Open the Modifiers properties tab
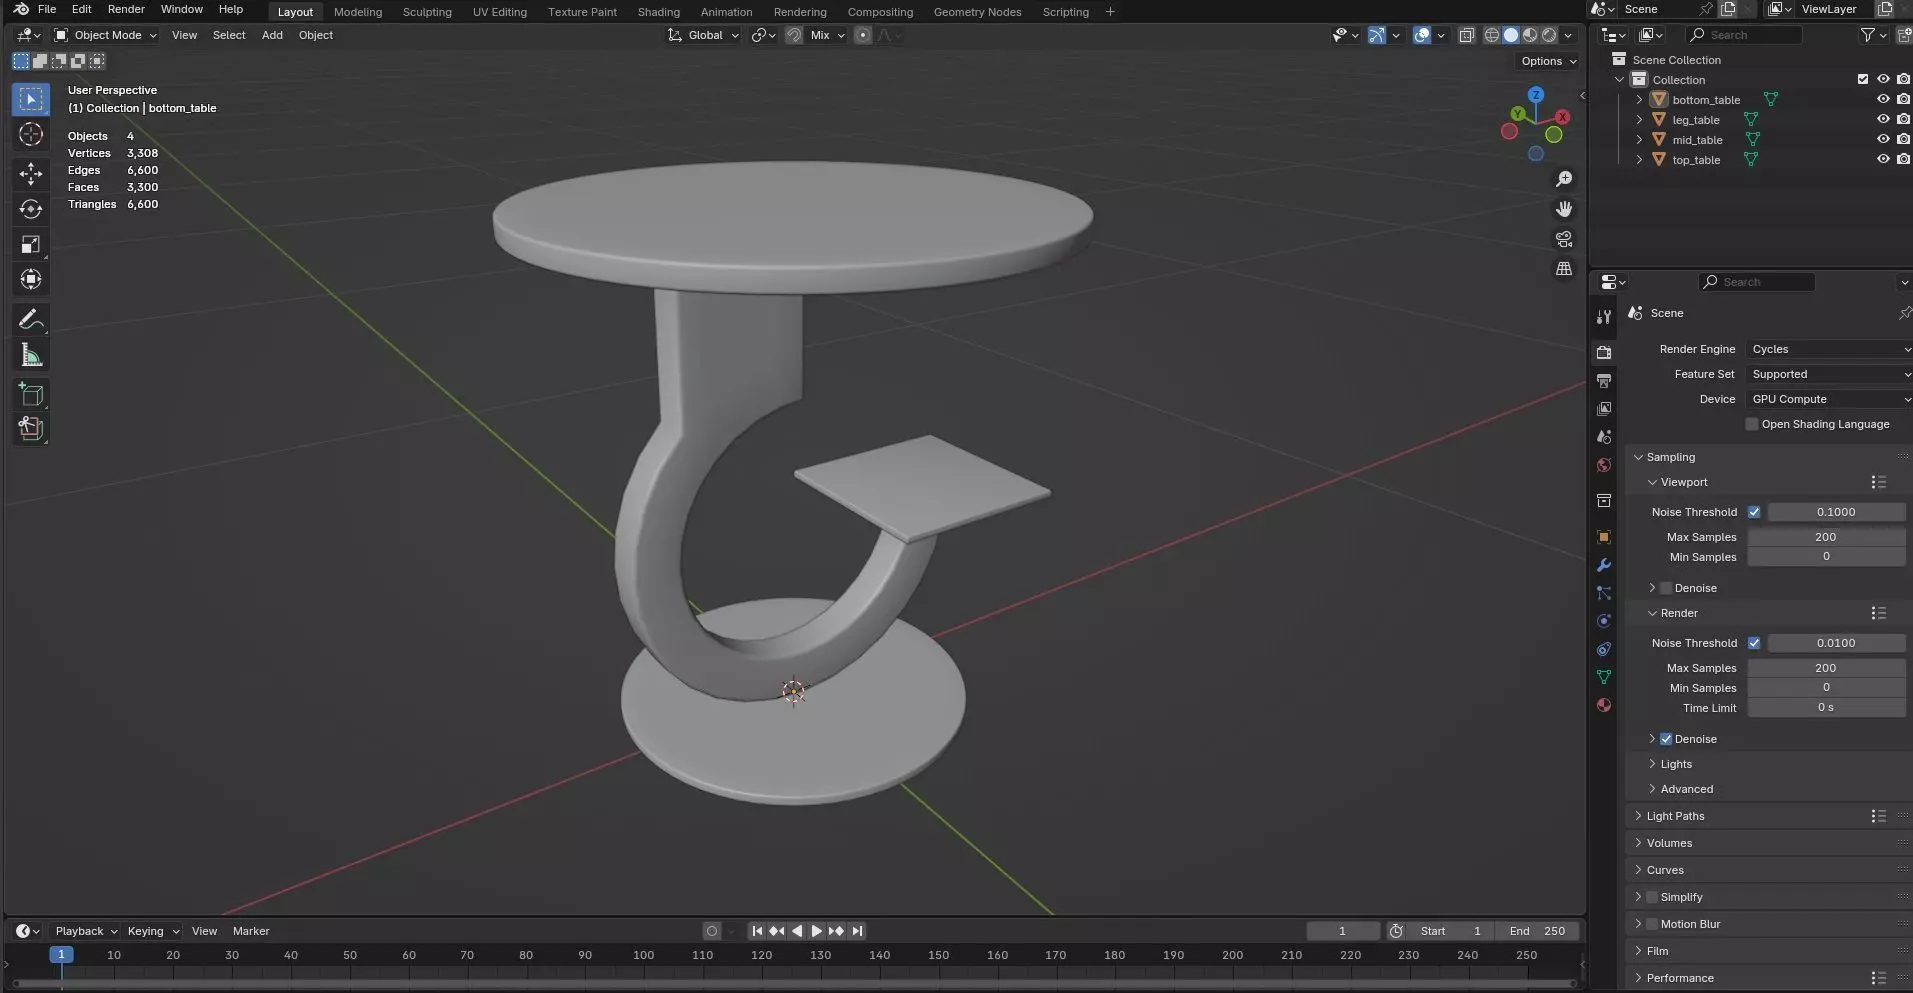The image size is (1913, 993). 1604,565
